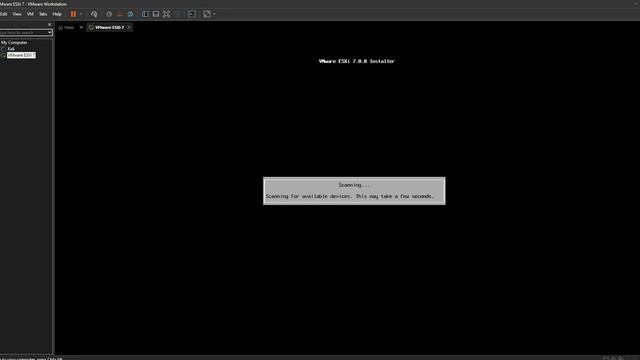Click the Send Ctrl+Alt+Del toolbar icon
The height and width of the screenshot is (360, 640).
(94, 14)
